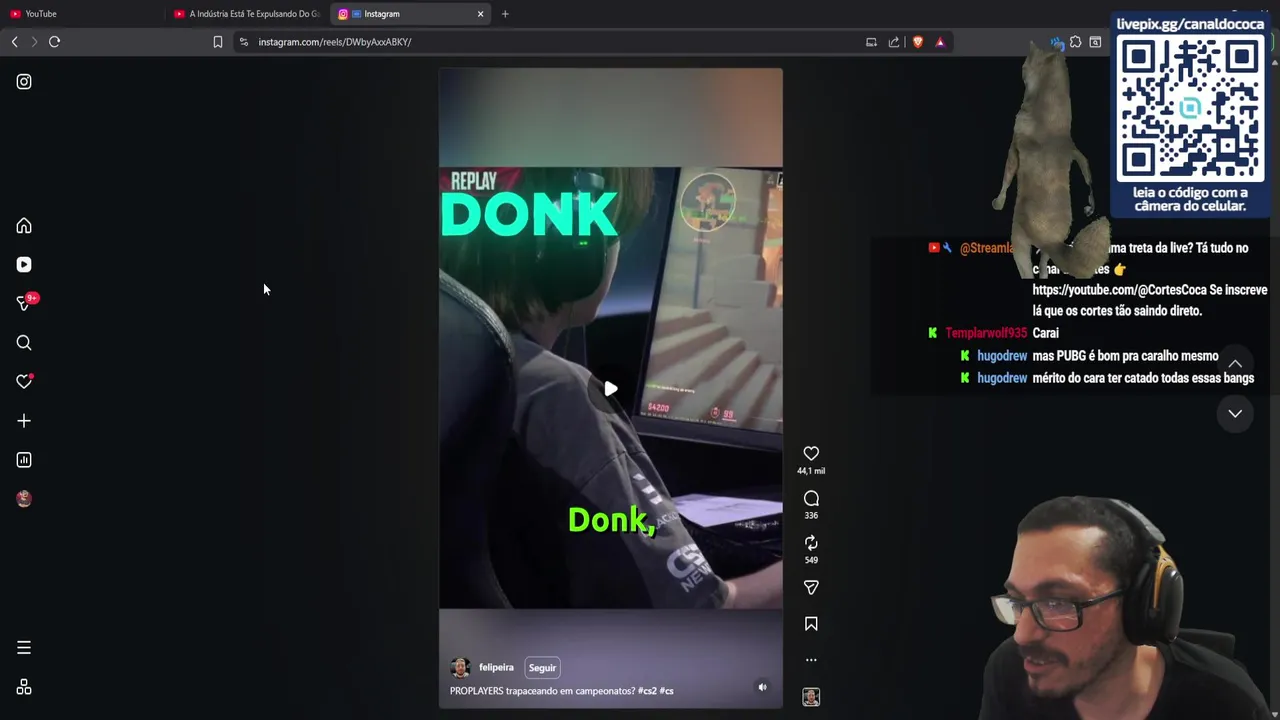Click the browser share page icon

(x=894, y=42)
